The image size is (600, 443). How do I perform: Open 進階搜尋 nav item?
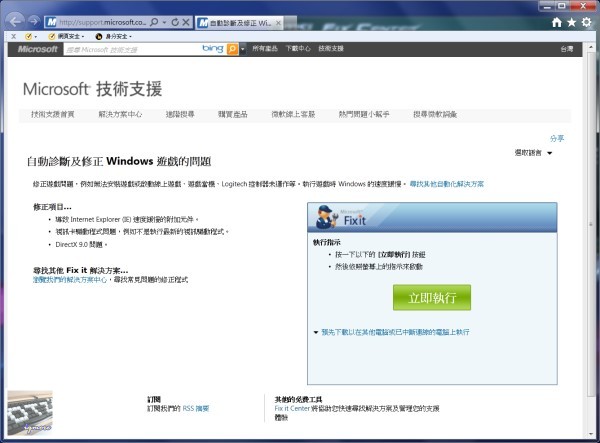(x=180, y=114)
